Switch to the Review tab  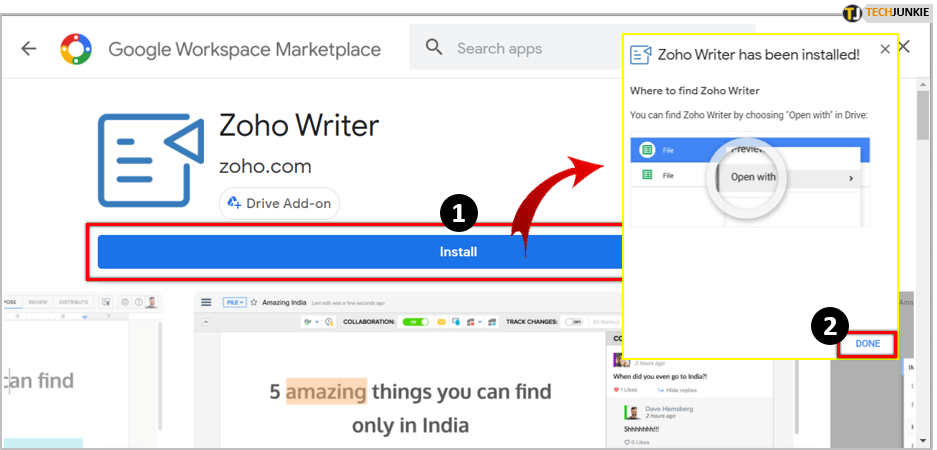[37, 301]
